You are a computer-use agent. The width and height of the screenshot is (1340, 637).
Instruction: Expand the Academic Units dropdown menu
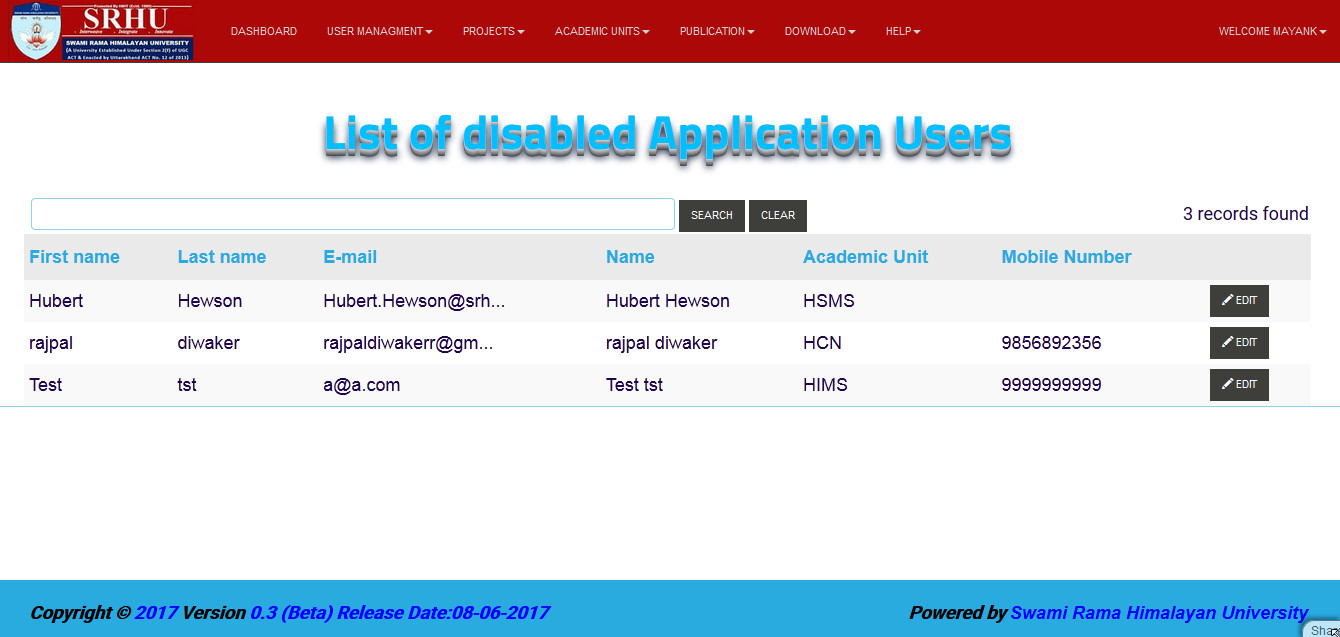point(602,31)
